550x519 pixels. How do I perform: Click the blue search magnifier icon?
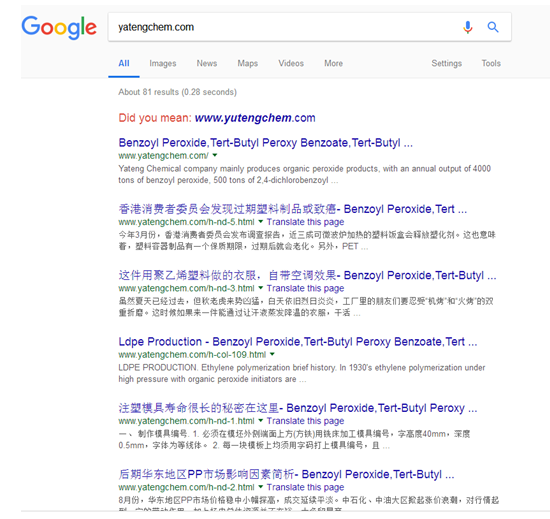click(493, 27)
